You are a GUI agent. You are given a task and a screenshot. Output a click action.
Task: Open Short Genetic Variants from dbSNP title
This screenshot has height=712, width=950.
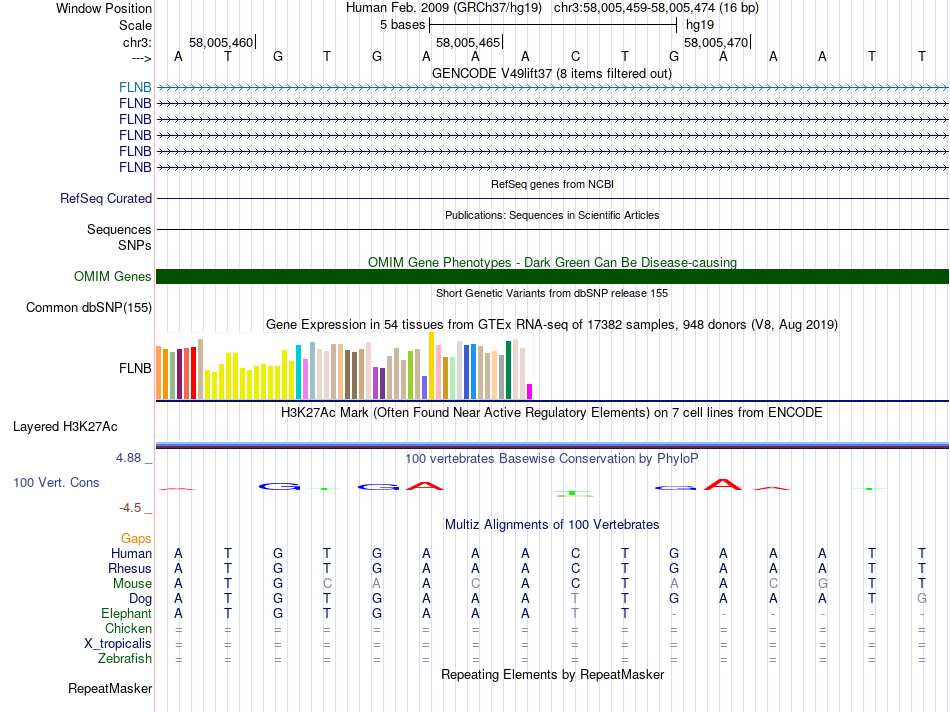(x=552, y=293)
